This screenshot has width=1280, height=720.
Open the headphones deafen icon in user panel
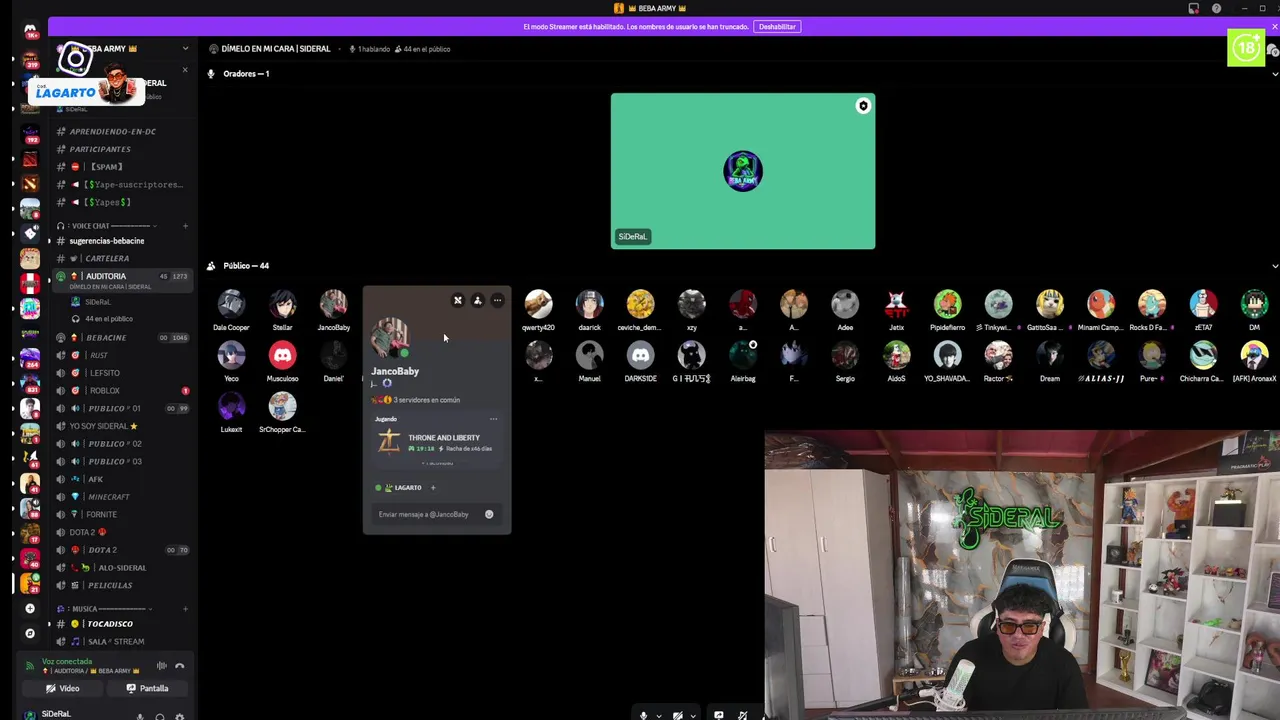[x=159, y=716]
